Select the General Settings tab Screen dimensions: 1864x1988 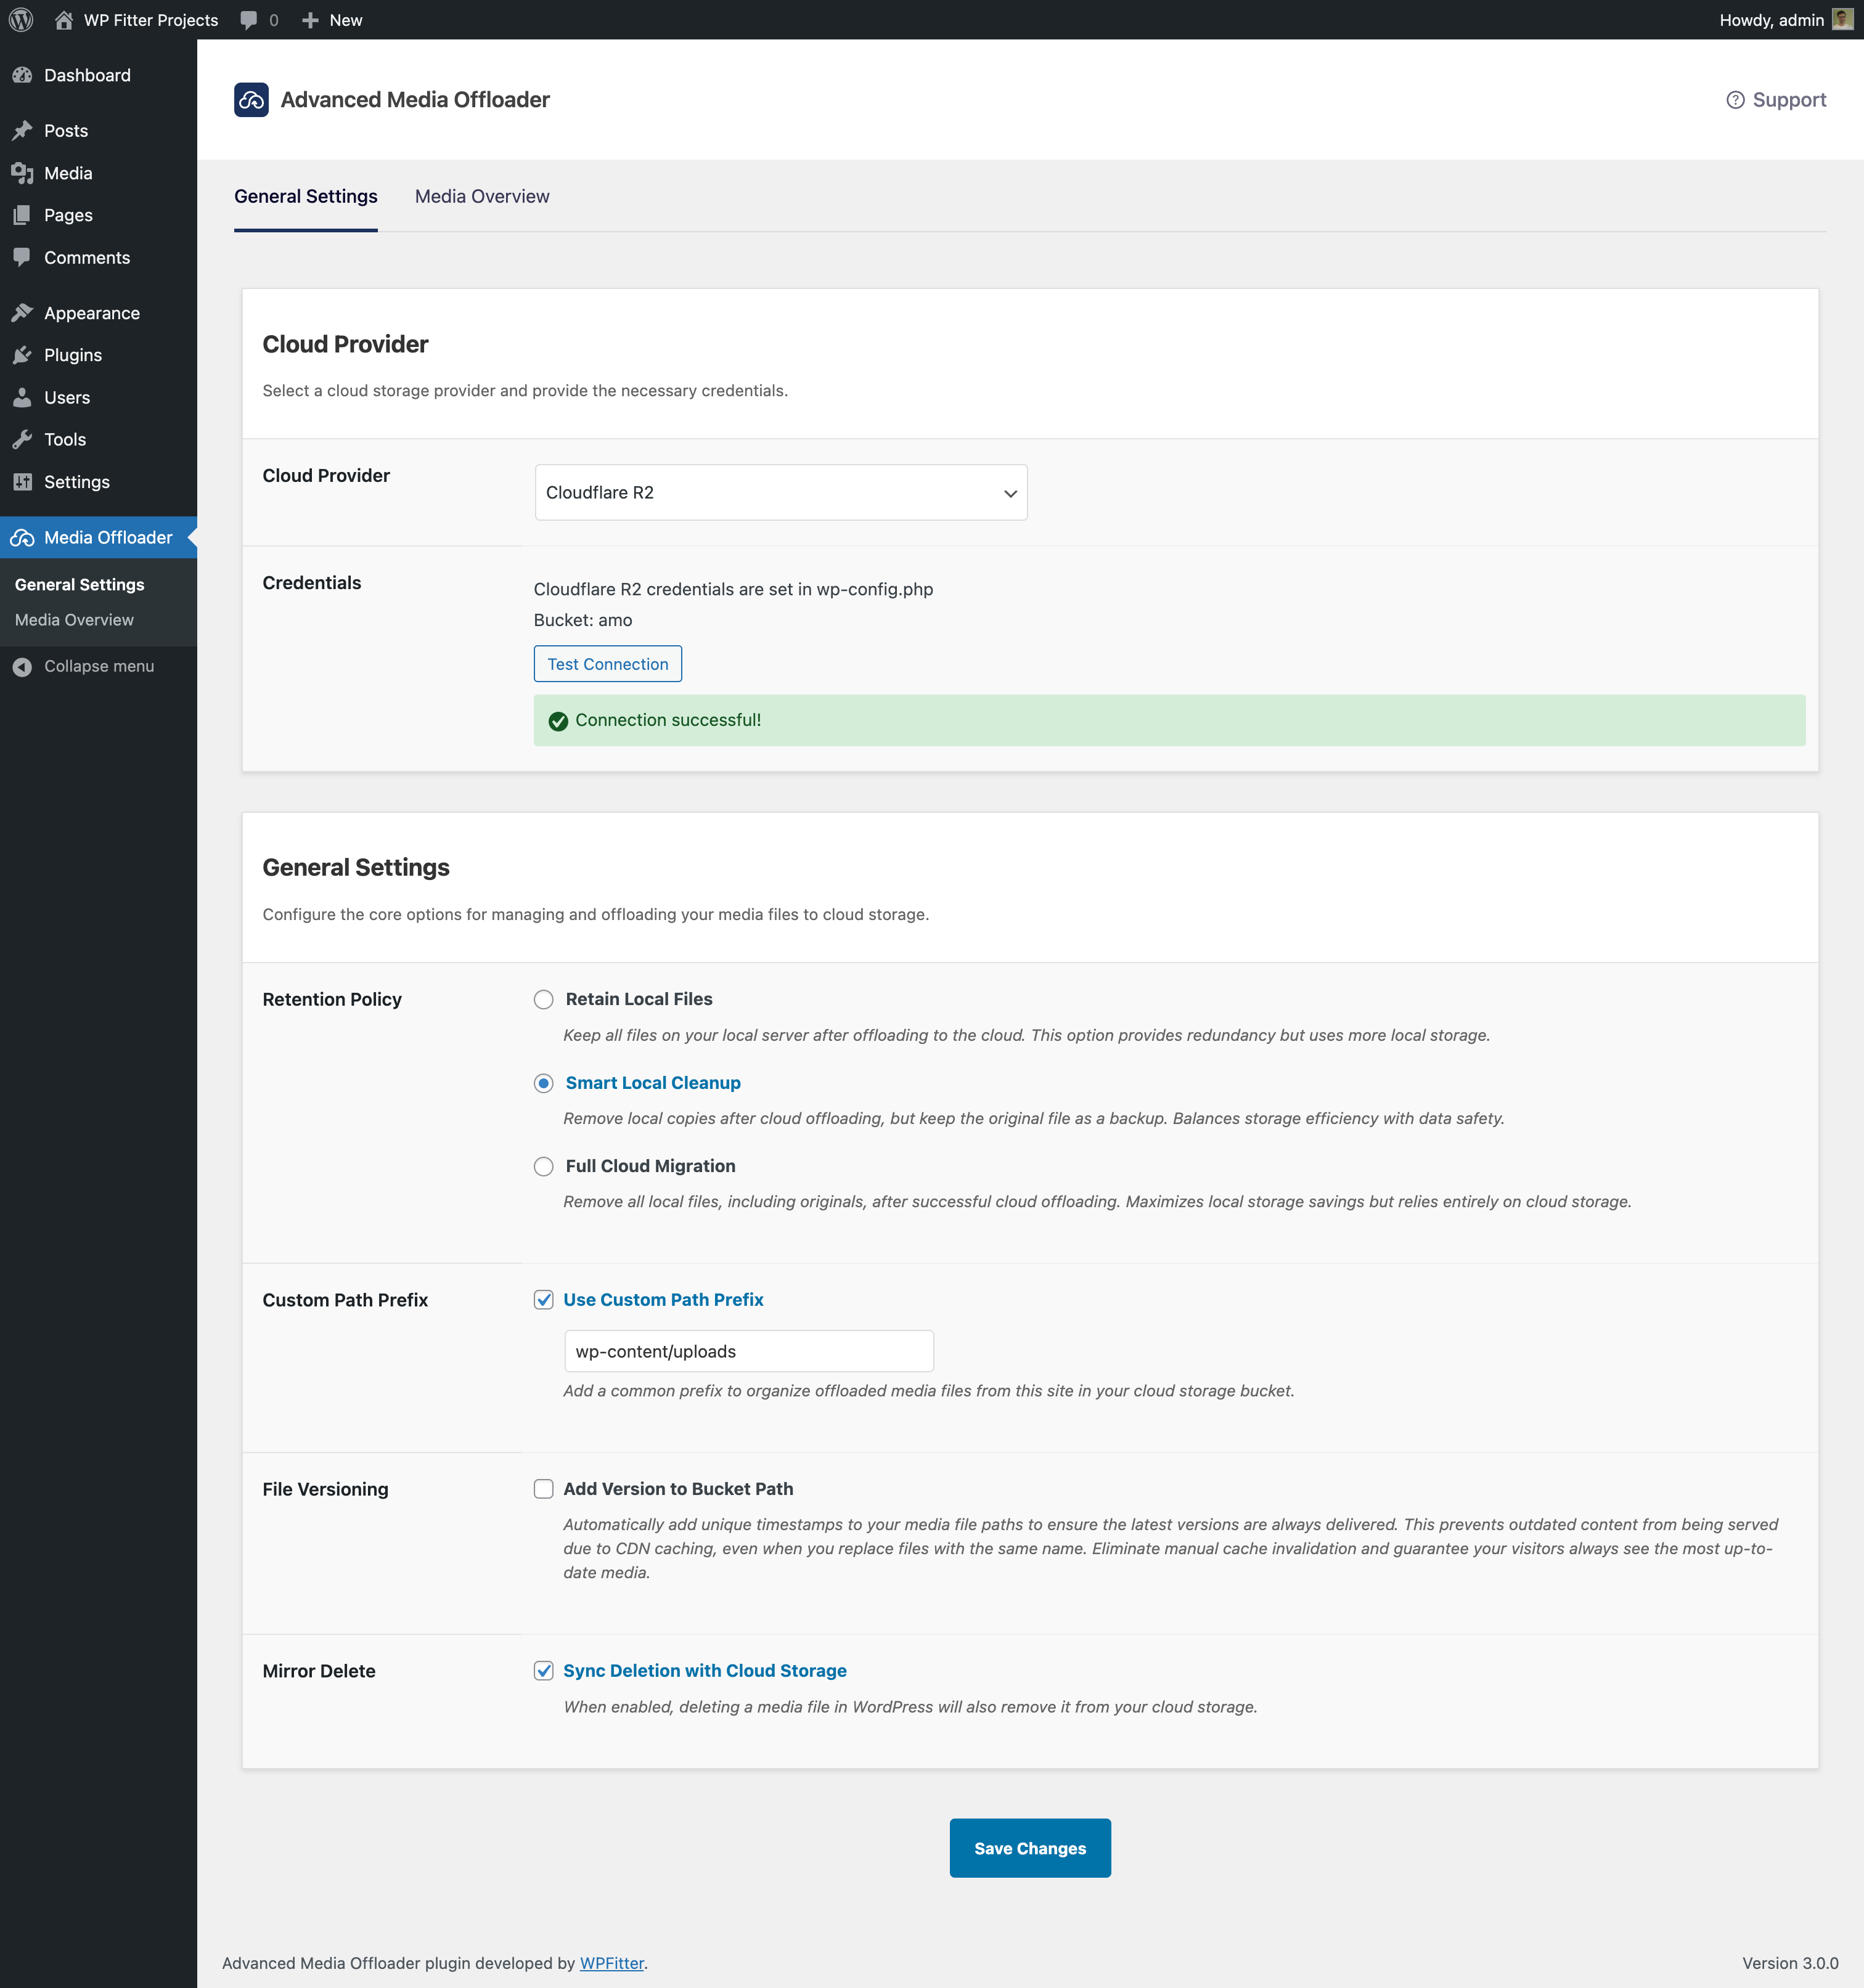306,194
